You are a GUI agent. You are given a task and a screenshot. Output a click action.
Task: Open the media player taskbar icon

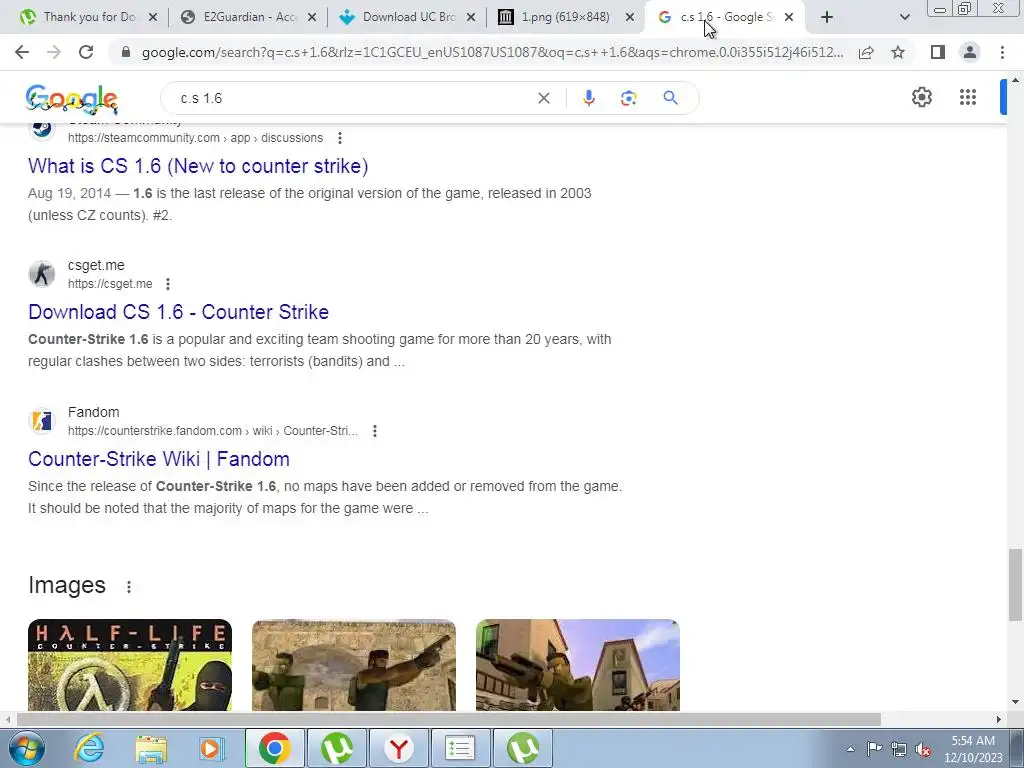(212, 748)
